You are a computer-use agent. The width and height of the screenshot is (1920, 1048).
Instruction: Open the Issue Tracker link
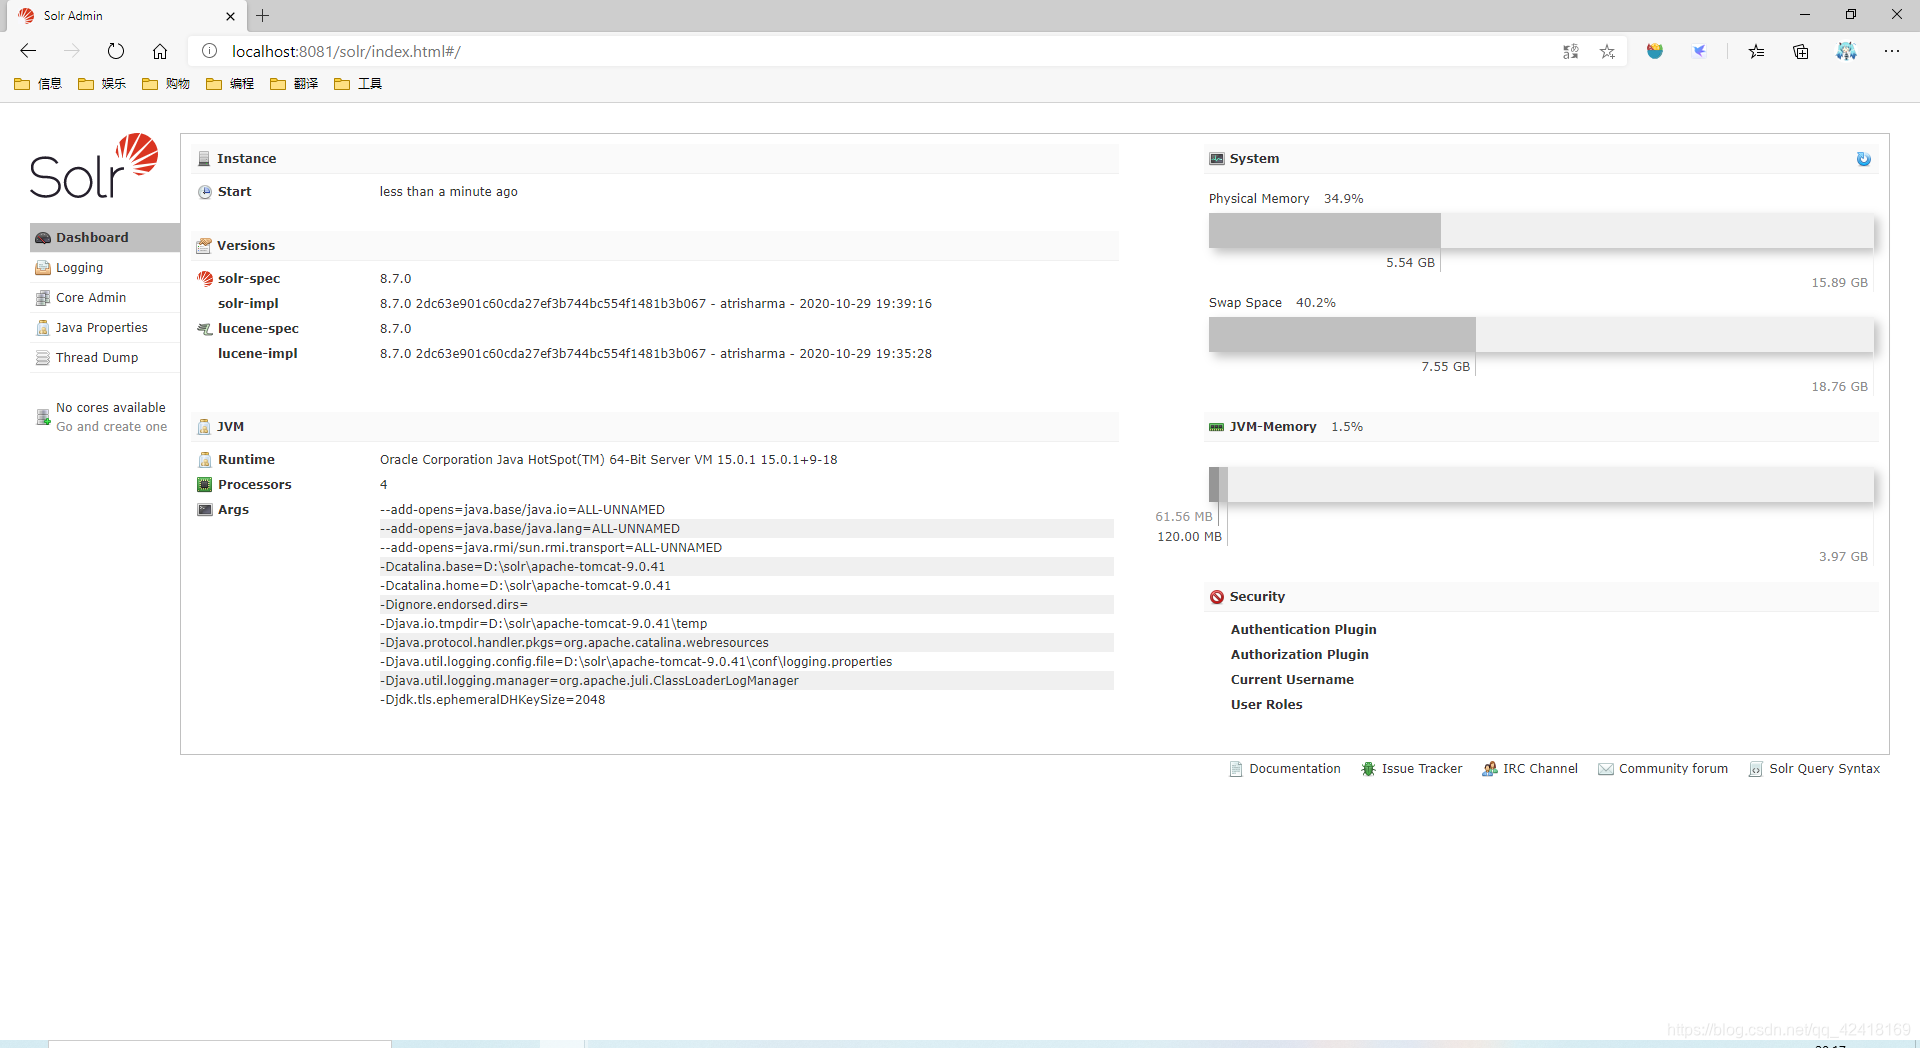1411,768
